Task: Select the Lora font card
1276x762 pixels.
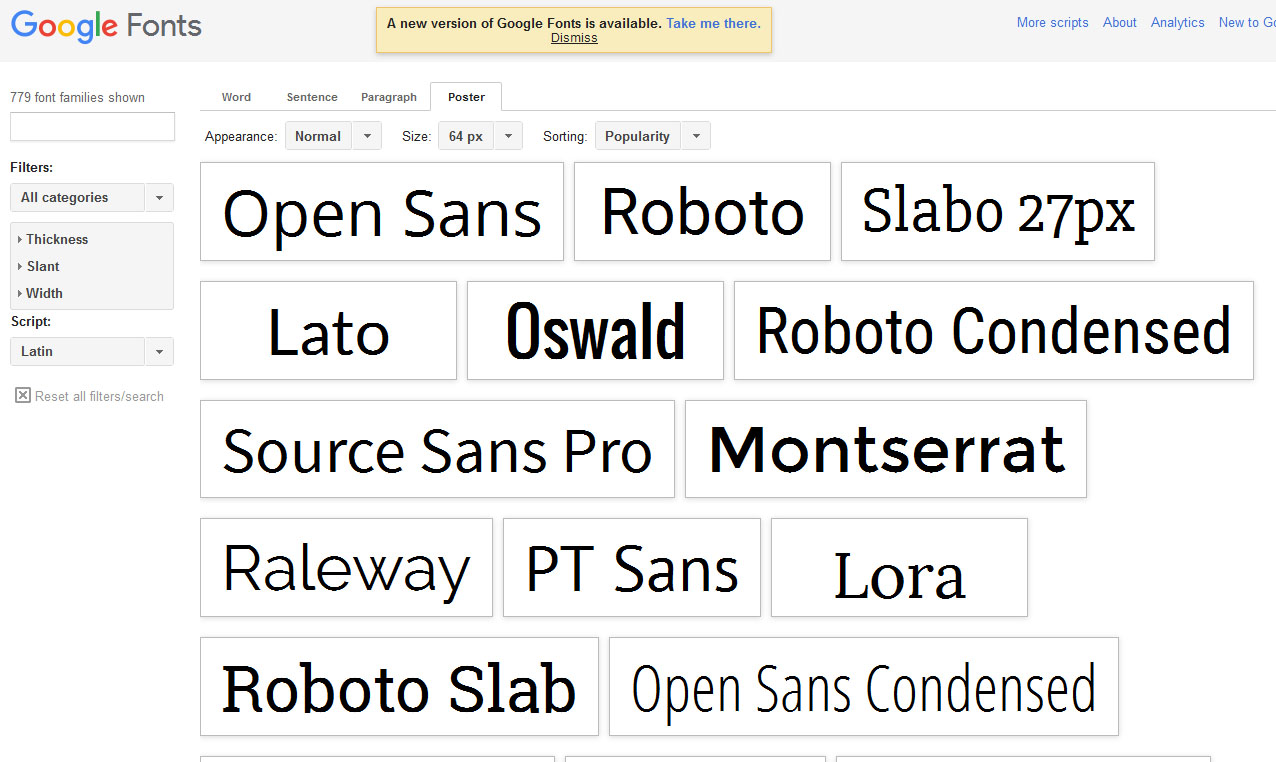Action: [899, 568]
